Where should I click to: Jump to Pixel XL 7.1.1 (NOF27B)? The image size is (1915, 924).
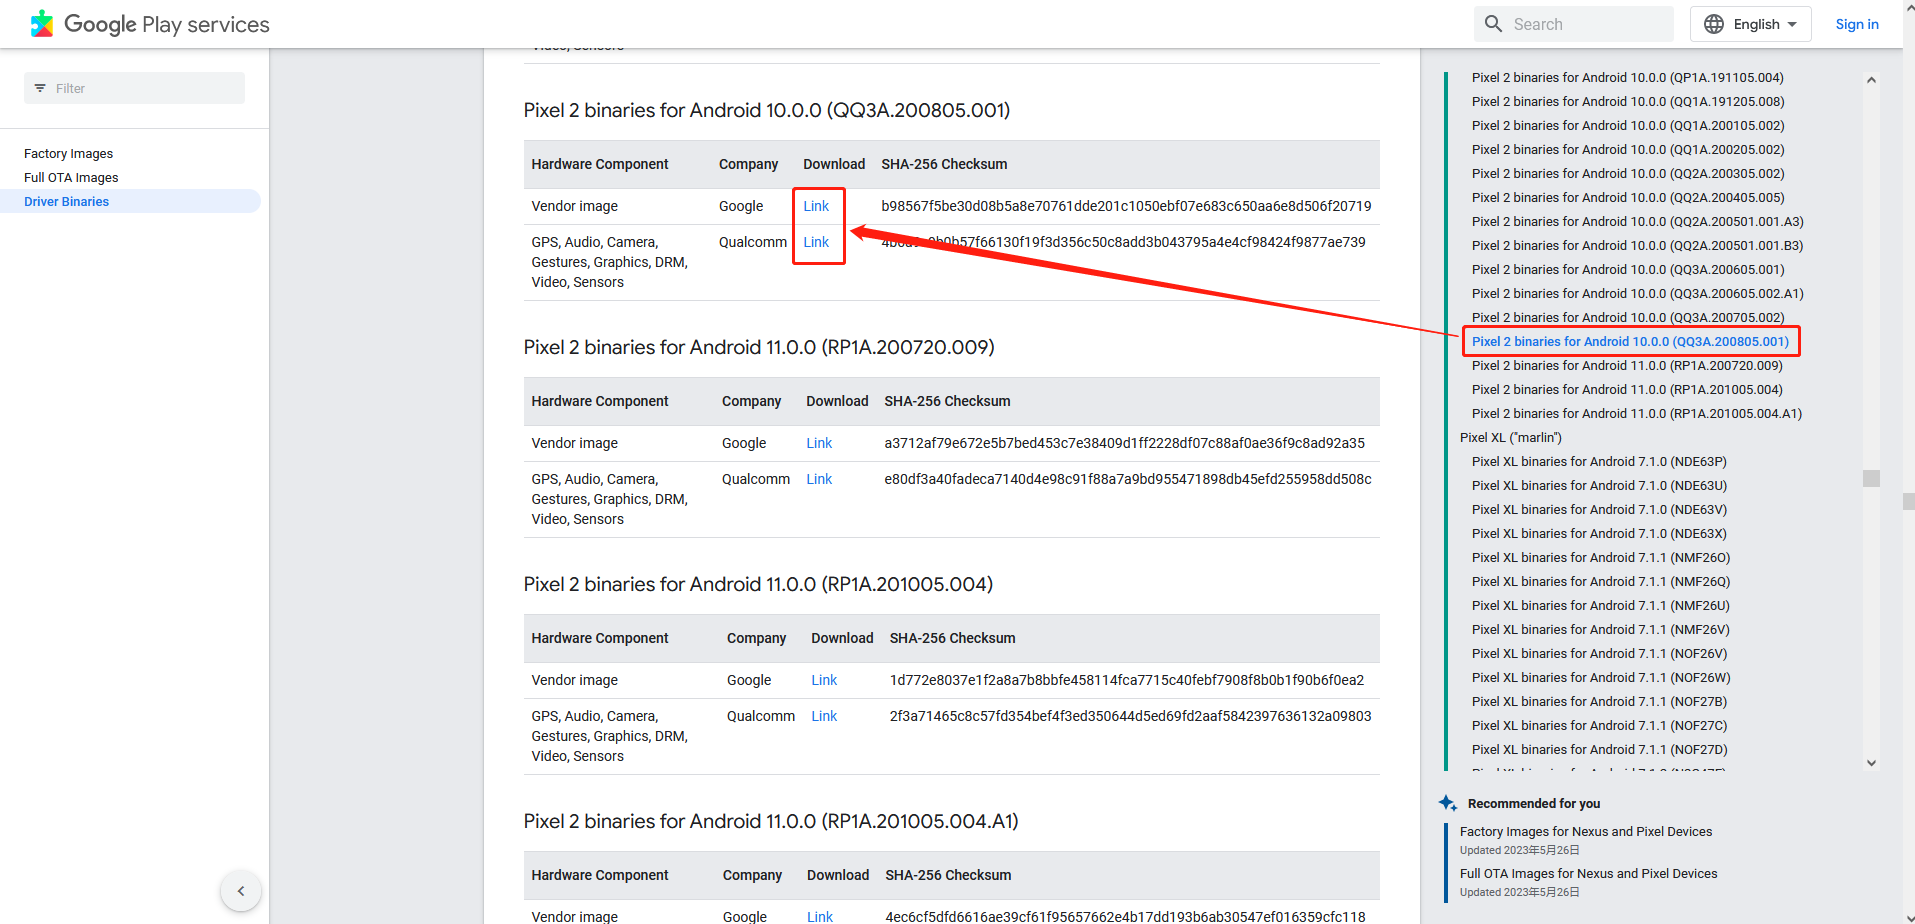click(x=1600, y=701)
